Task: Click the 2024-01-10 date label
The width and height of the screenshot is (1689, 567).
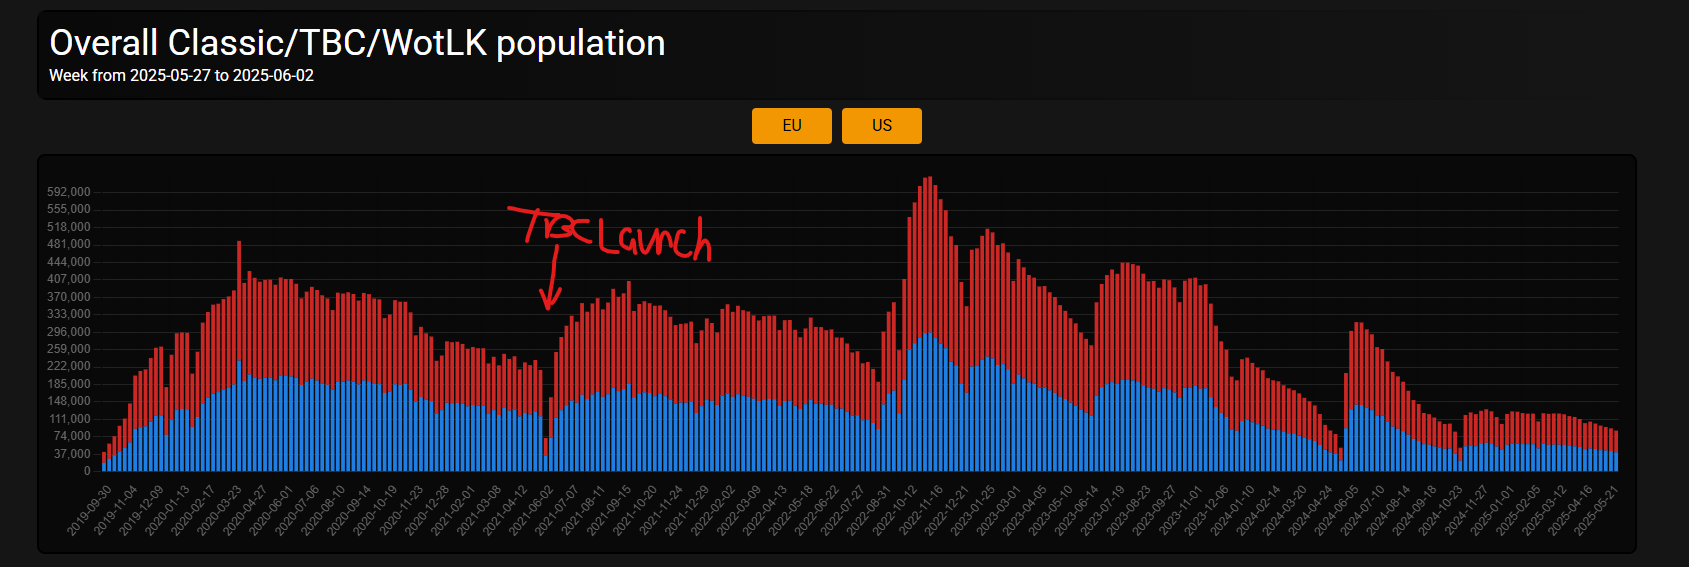Action: pos(1233,511)
